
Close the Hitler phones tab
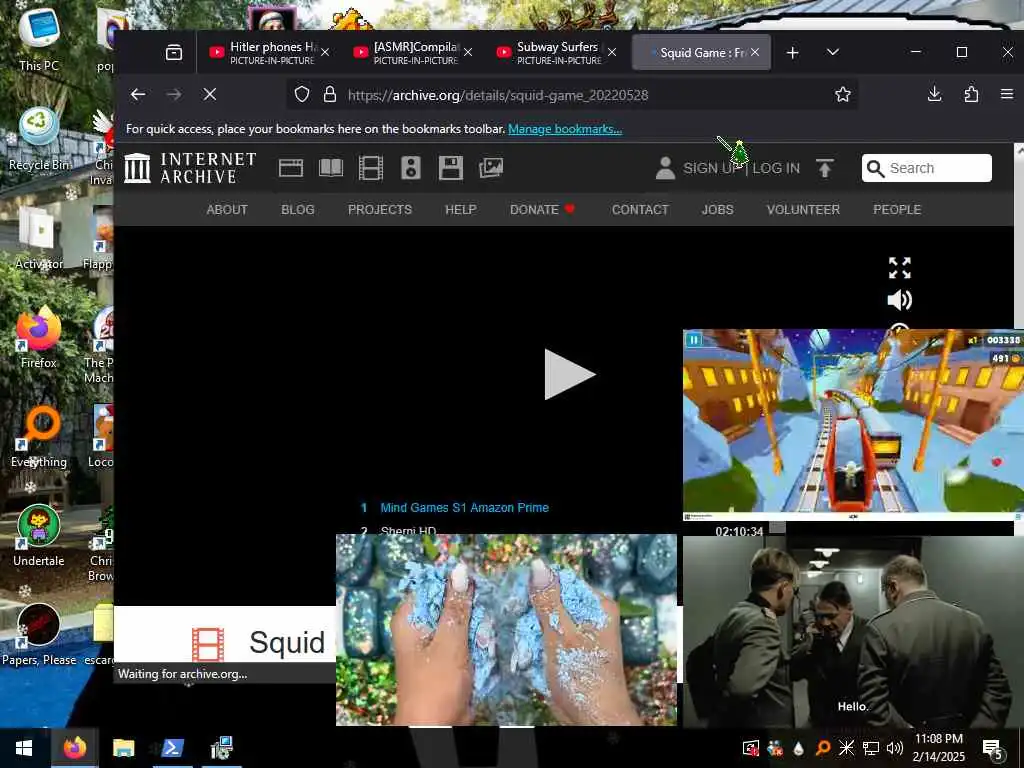[x=325, y=52]
